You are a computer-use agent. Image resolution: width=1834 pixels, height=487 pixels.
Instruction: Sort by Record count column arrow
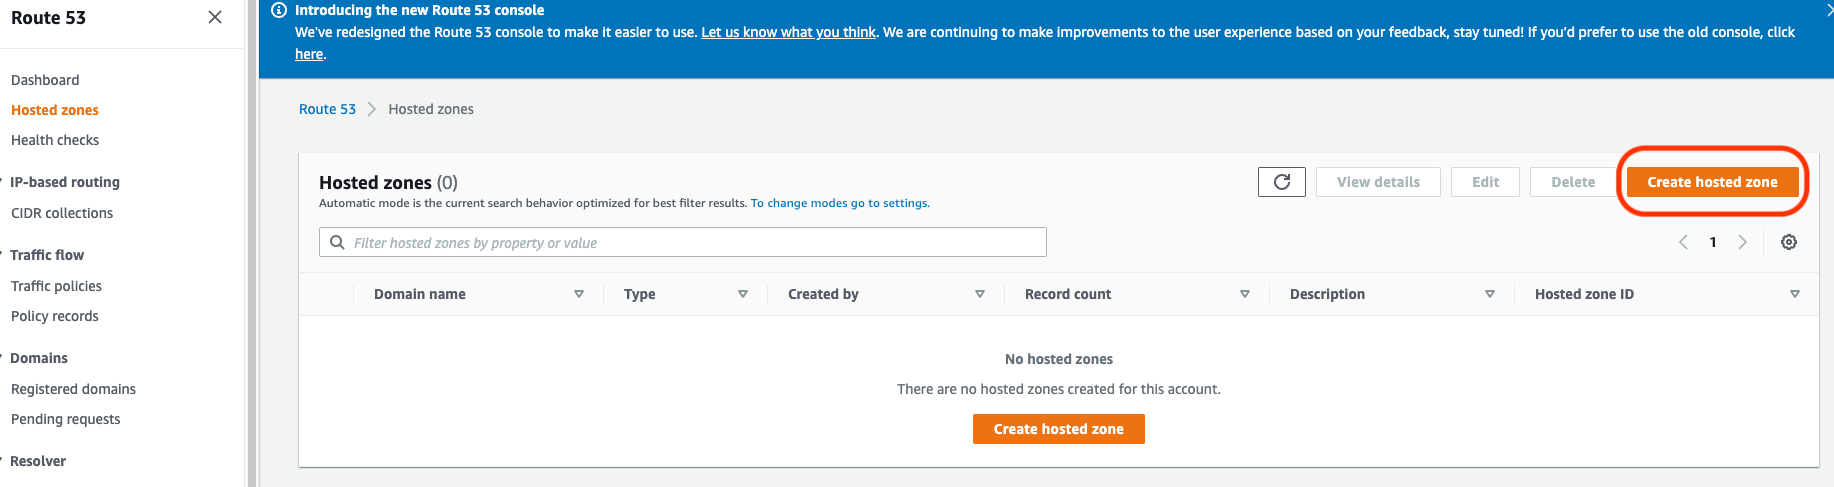1244,294
